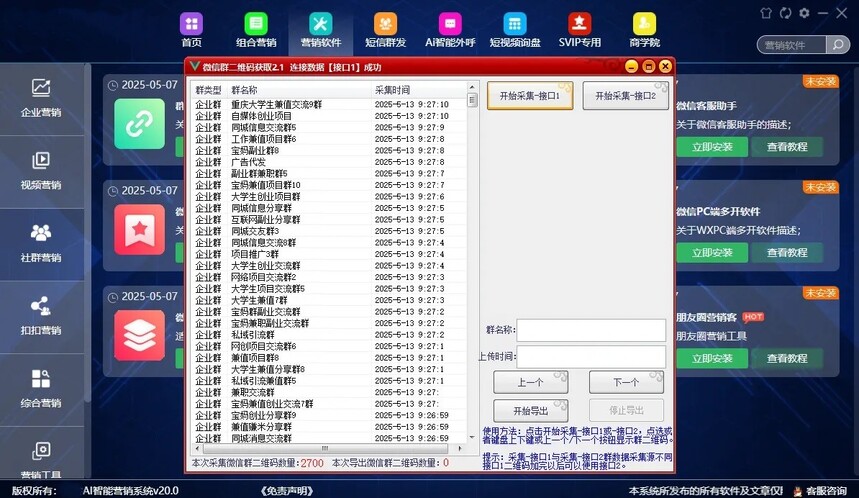Select row 私域引流群
The width and height of the screenshot is (859, 498).
pyautogui.click(x=329, y=334)
